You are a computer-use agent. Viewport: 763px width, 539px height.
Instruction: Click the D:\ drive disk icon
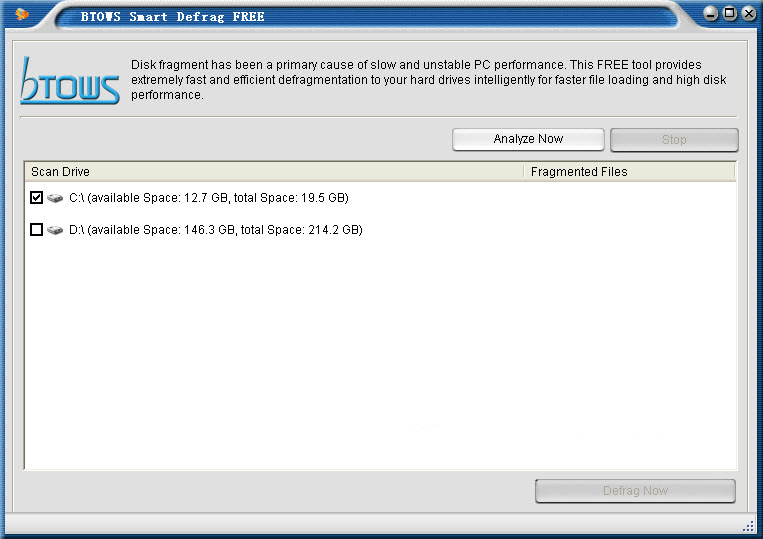pyautogui.click(x=55, y=230)
